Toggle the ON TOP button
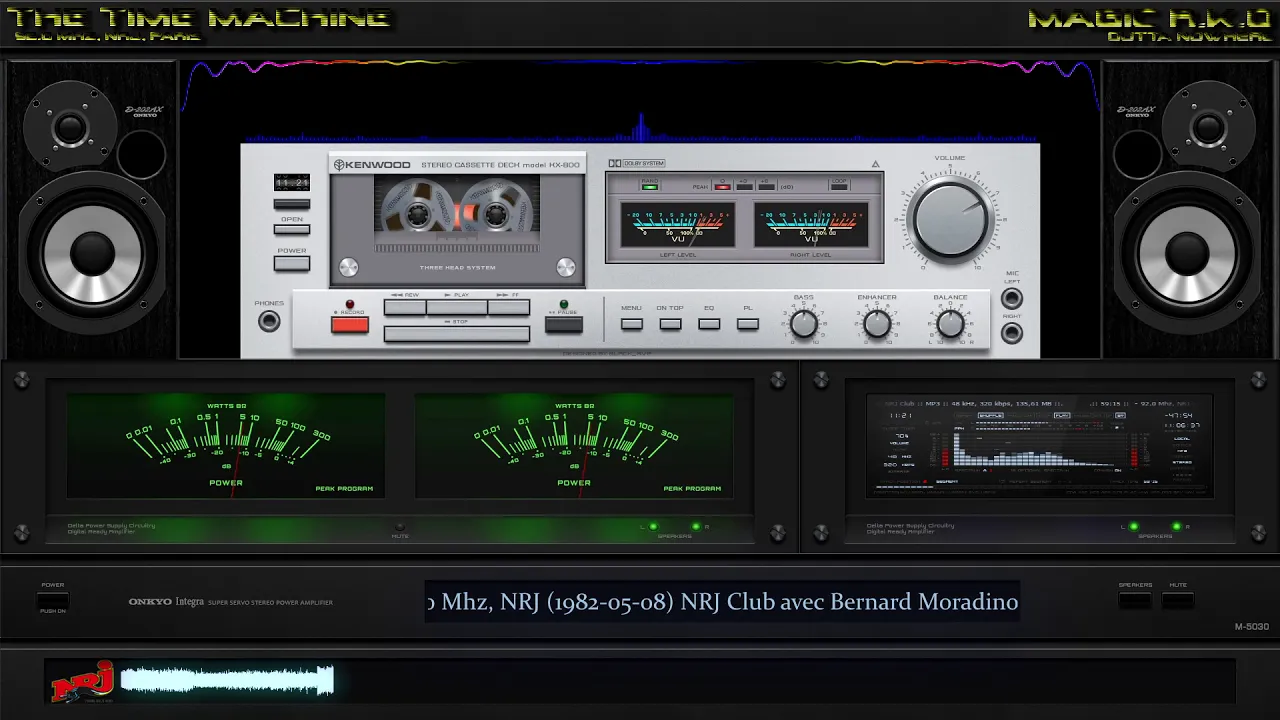Image resolution: width=1280 pixels, height=720 pixels. [670, 324]
